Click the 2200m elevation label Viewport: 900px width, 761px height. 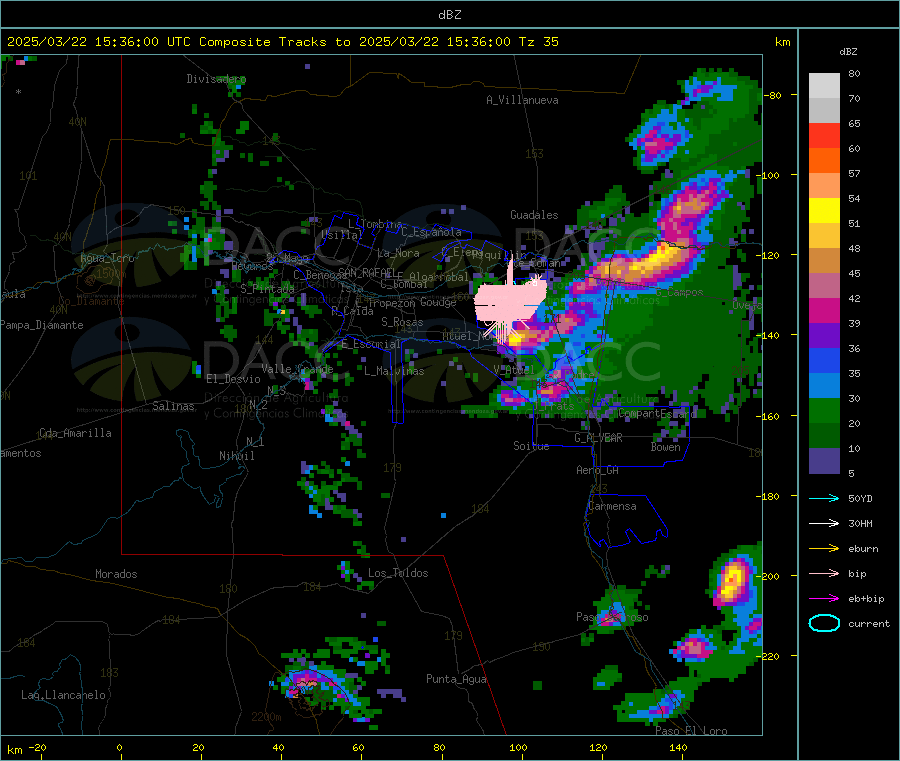(x=266, y=717)
